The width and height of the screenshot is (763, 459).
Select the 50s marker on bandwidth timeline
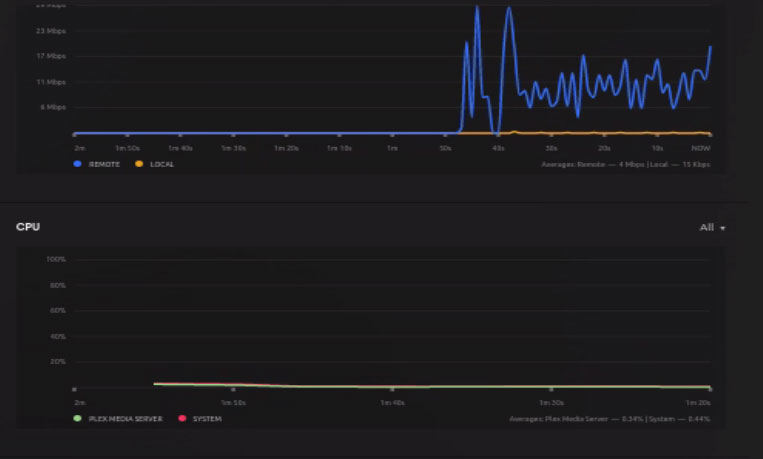tap(445, 148)
